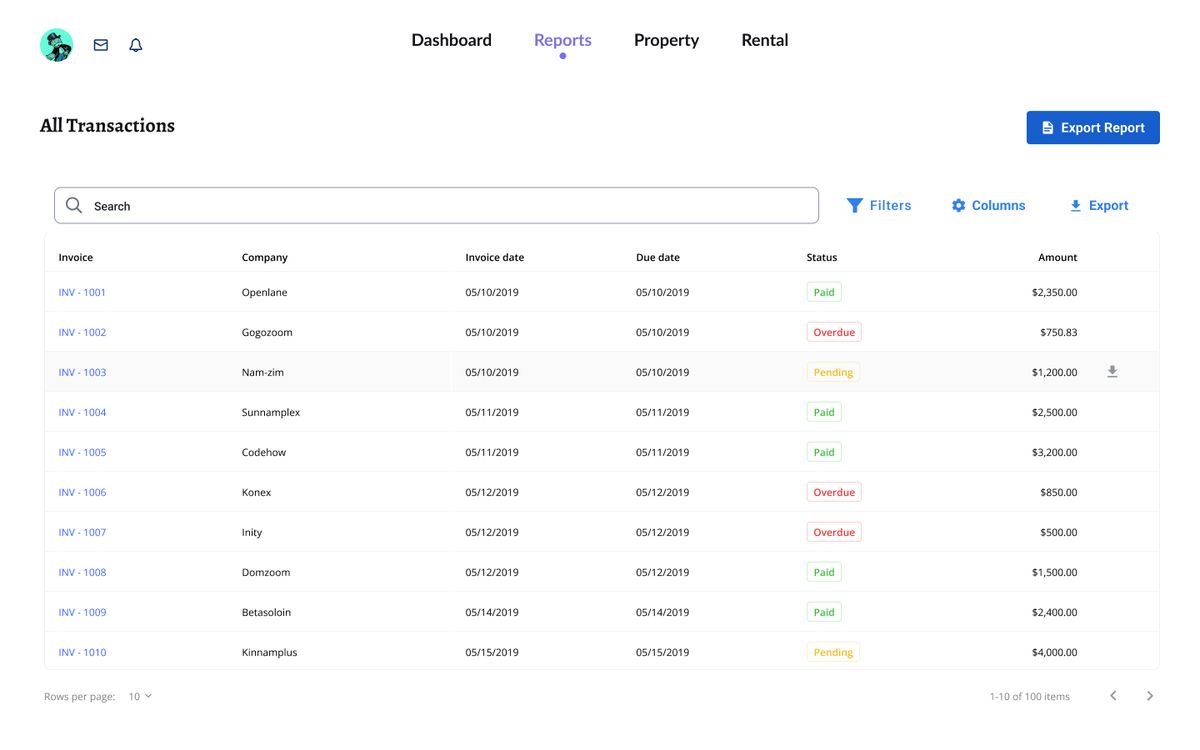Click the Export Report button
The image size is (1200, 750).
point(1093,128)
